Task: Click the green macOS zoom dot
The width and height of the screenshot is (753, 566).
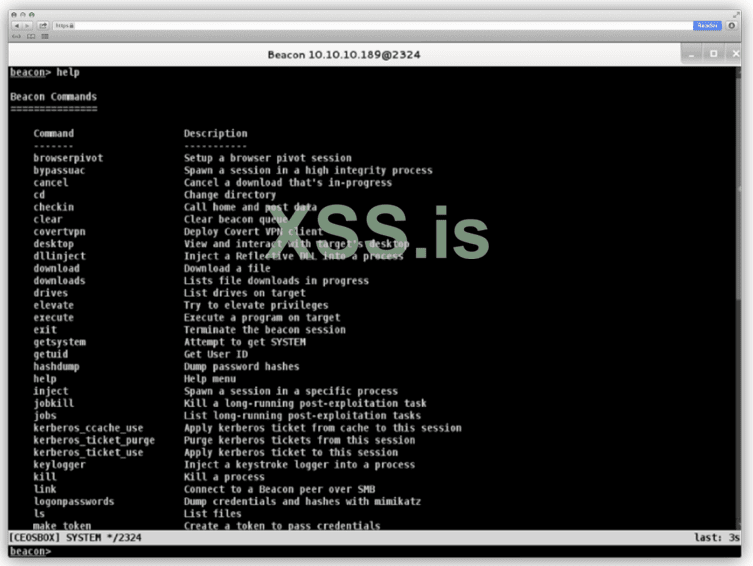Action: point(32,15)
